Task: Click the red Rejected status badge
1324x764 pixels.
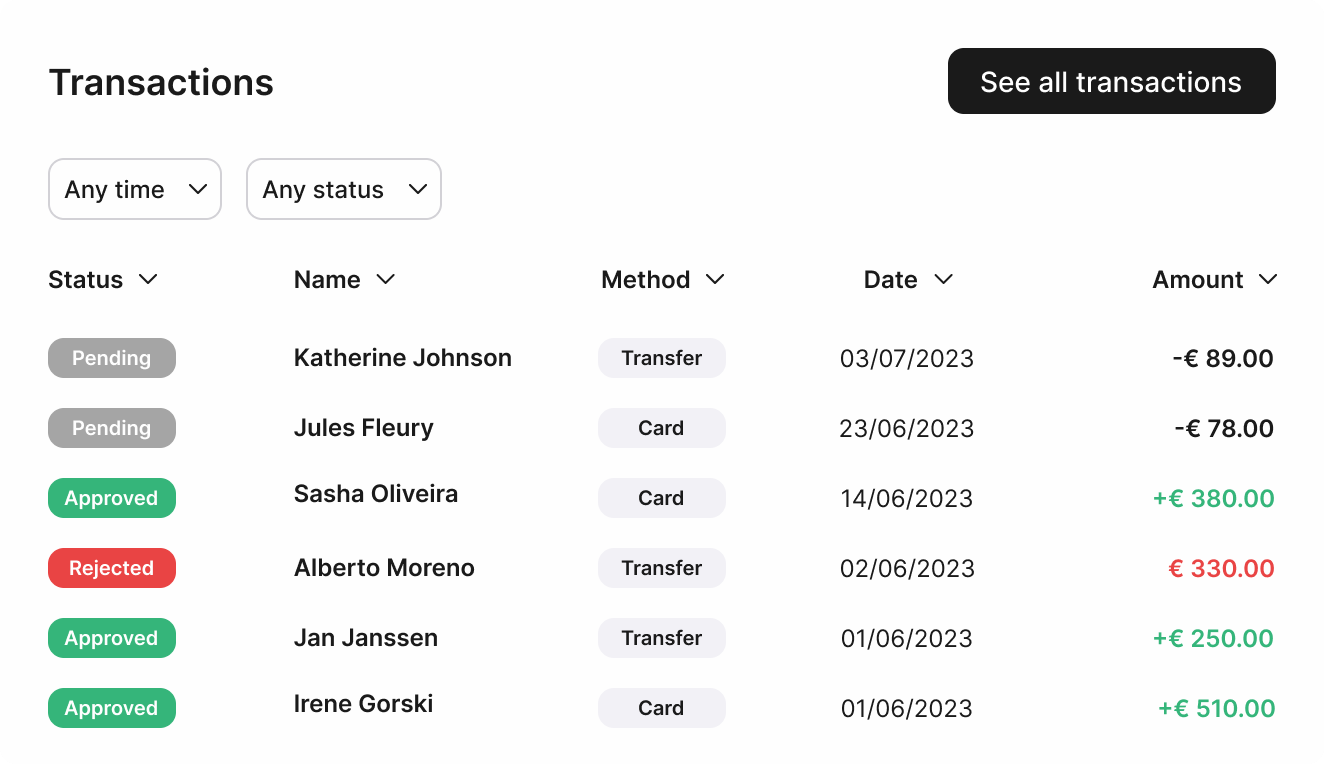Action: coord(112,568)
